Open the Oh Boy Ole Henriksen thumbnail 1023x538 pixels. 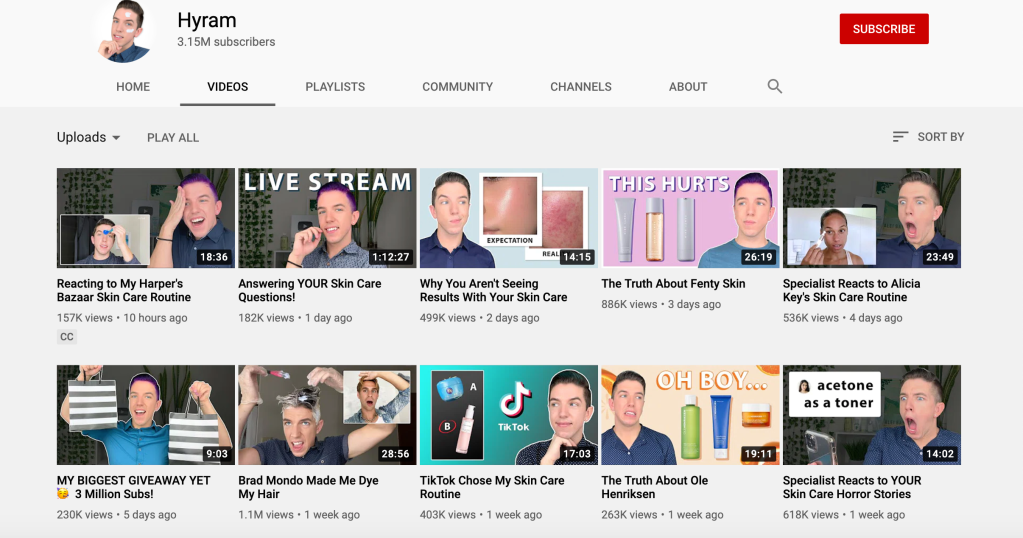pos(690,415)
